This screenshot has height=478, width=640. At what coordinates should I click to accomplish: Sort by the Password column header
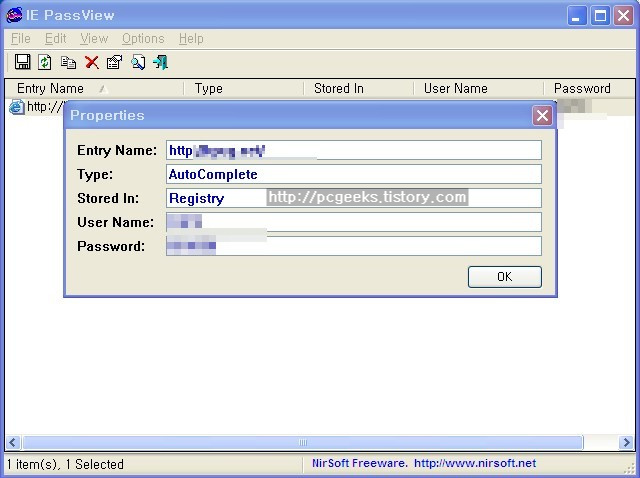click(x=589, y=89)
